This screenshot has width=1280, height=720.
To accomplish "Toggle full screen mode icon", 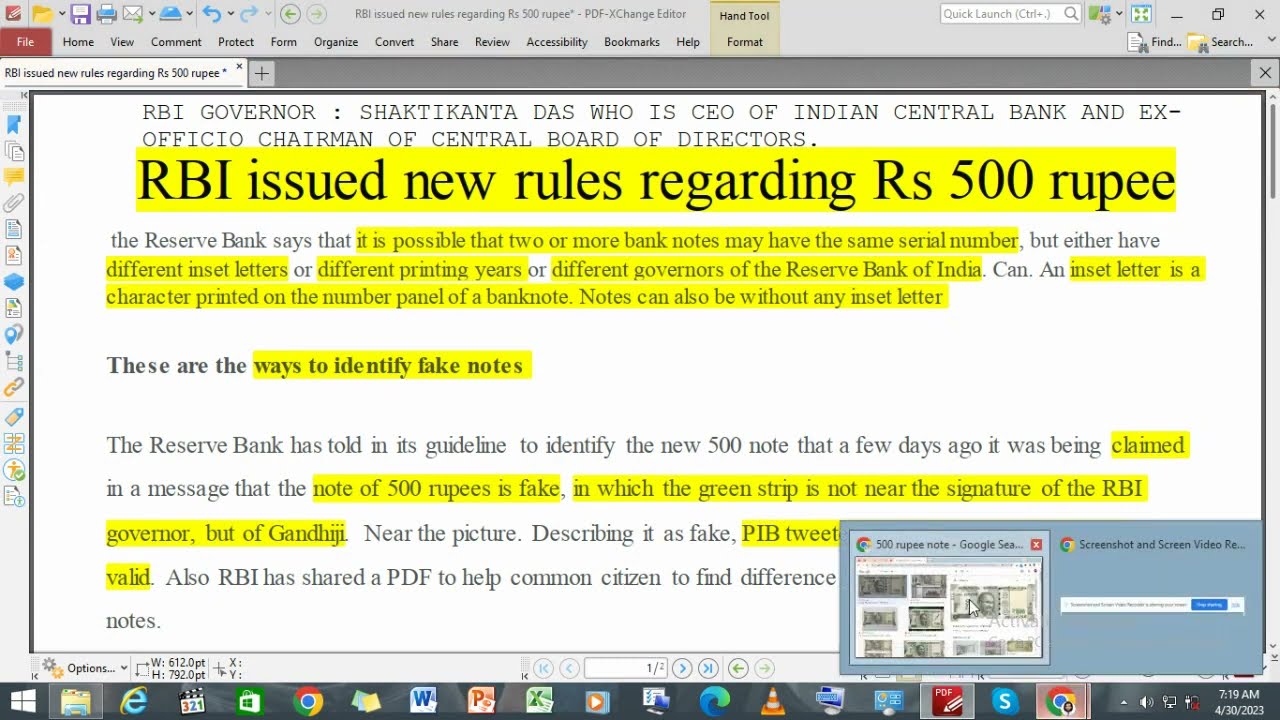I will click(x=1141, y=14).
